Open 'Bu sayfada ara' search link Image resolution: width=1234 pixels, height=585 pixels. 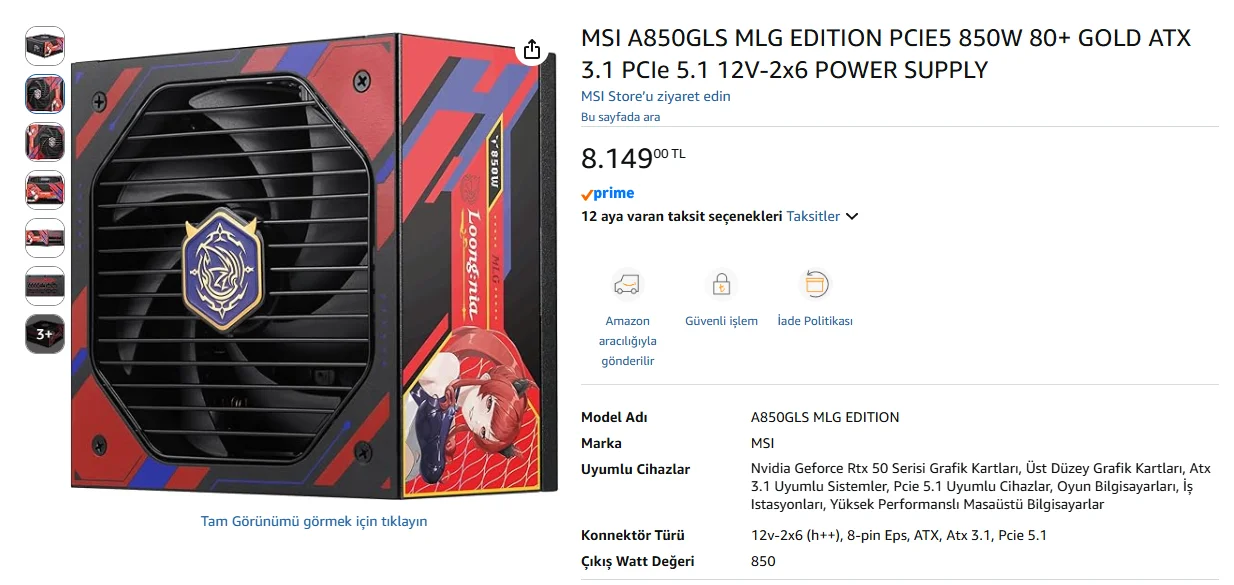click(620, 117)
